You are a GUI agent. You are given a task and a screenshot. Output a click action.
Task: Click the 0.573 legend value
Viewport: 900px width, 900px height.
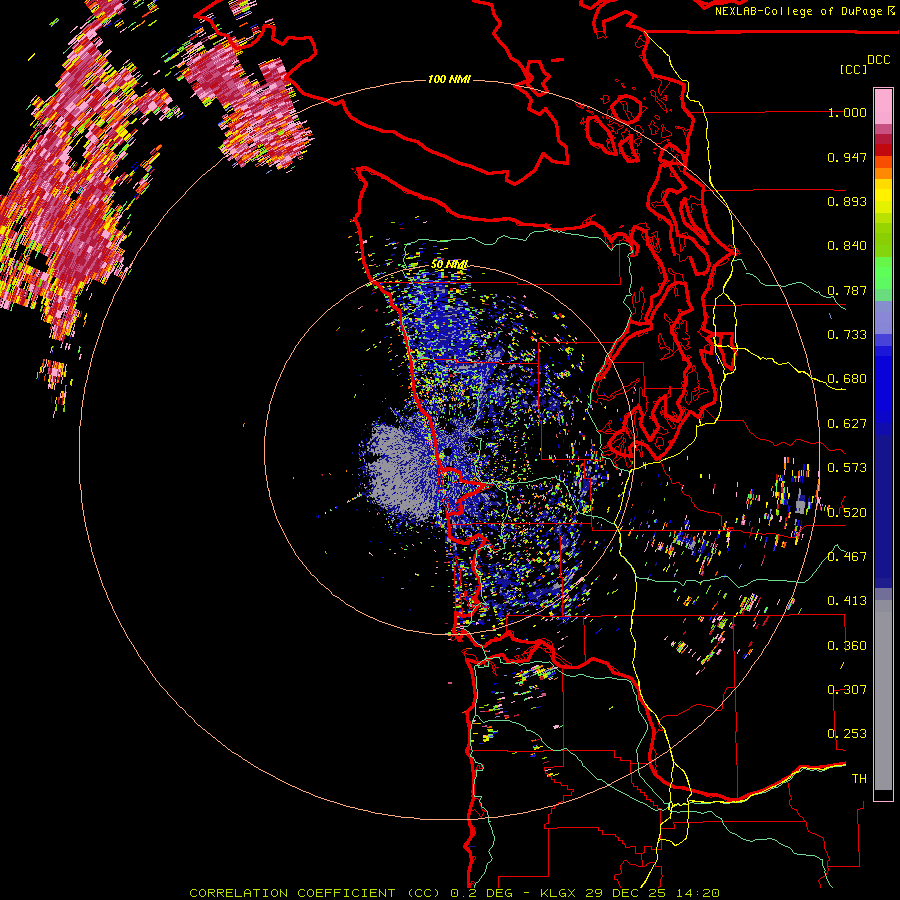[x=847, y=468]
